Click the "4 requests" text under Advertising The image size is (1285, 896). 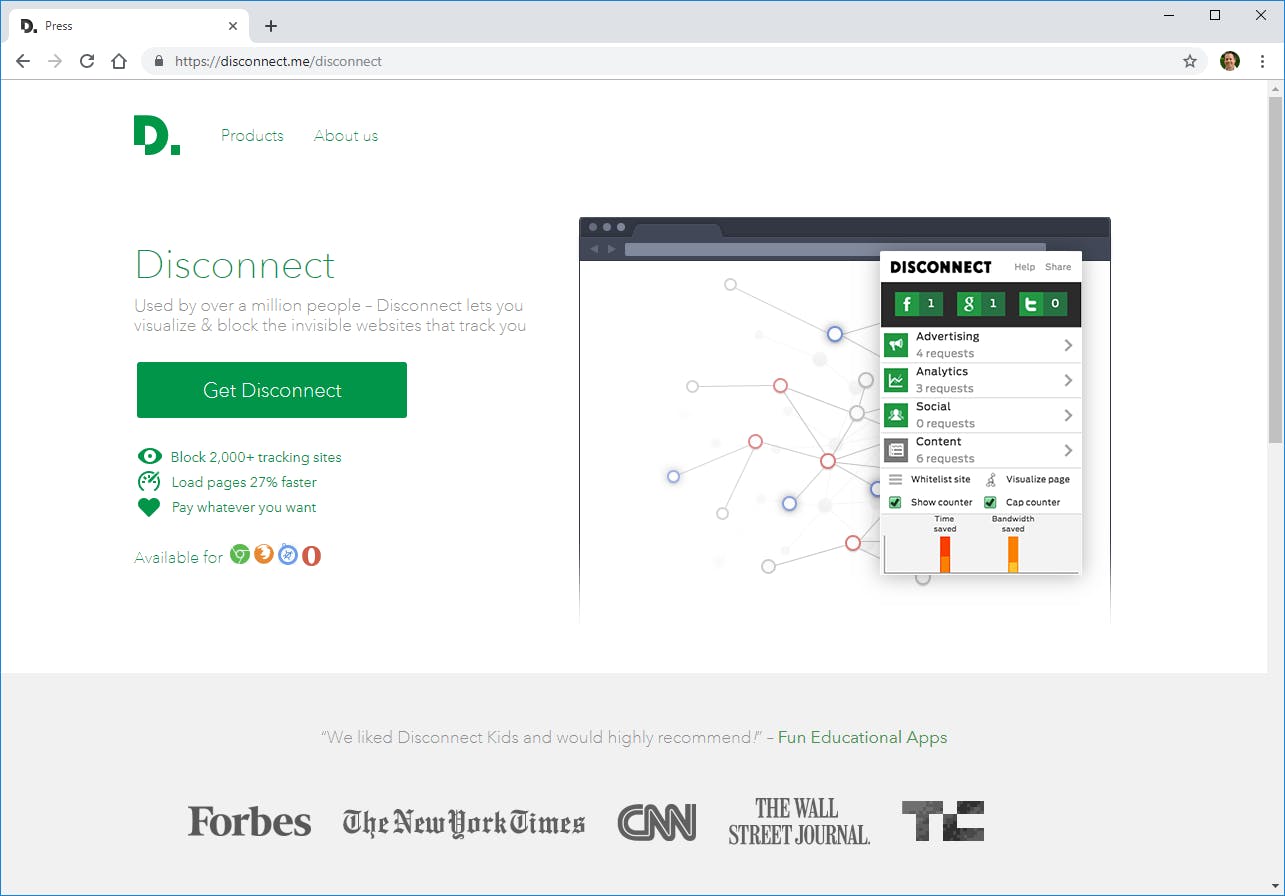(x=945, y=353)
